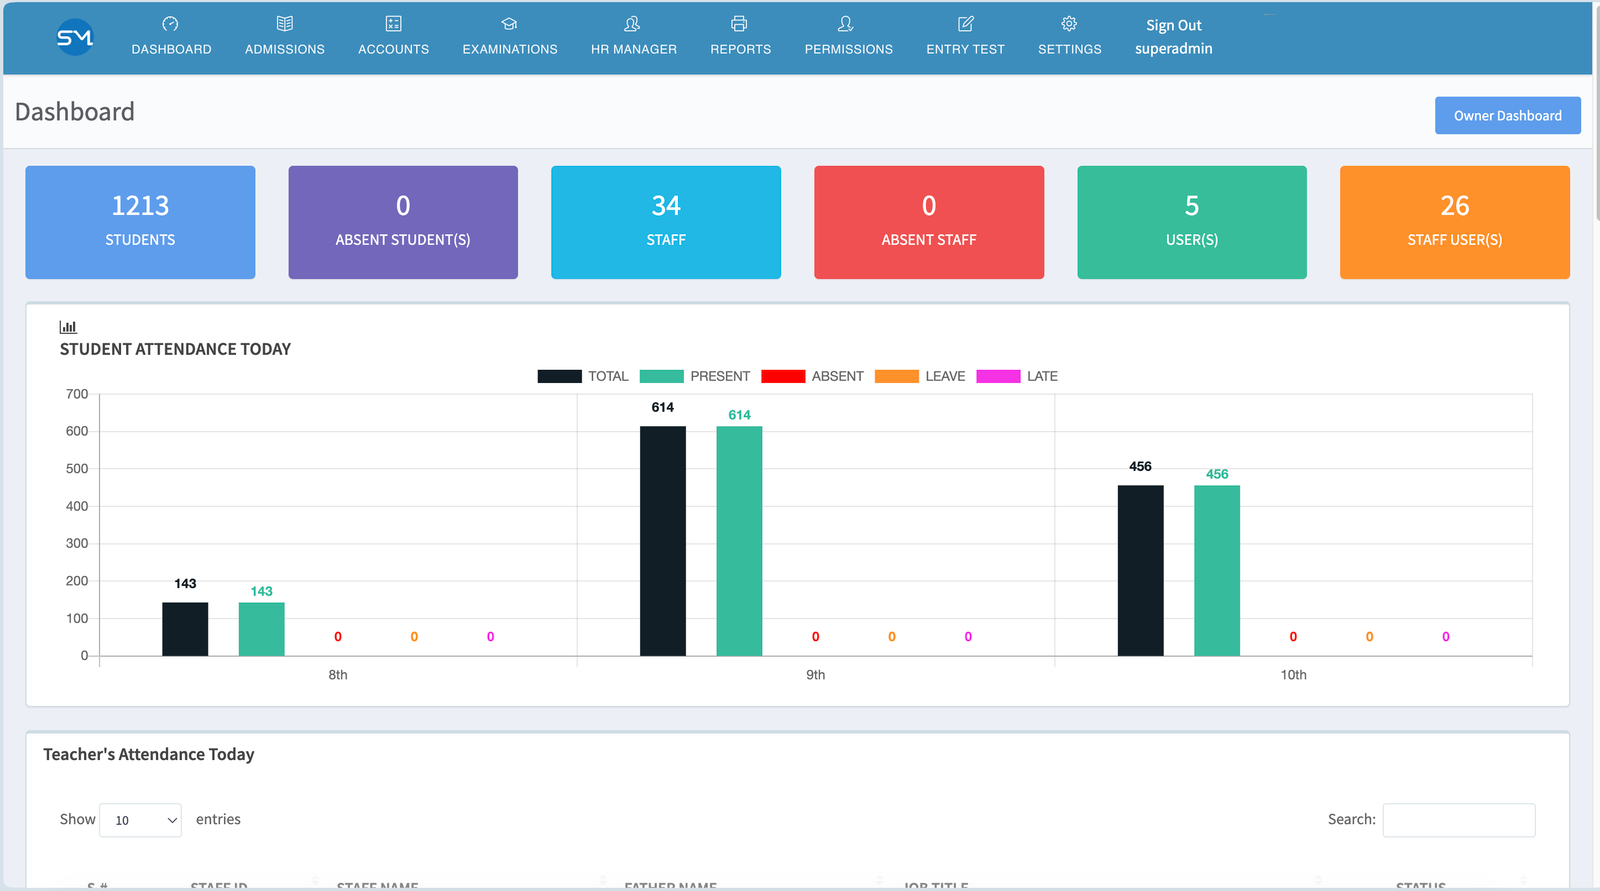This screenshot has height=891, width=1600.
Task: Open the Accounts menu
Action: 394,49
